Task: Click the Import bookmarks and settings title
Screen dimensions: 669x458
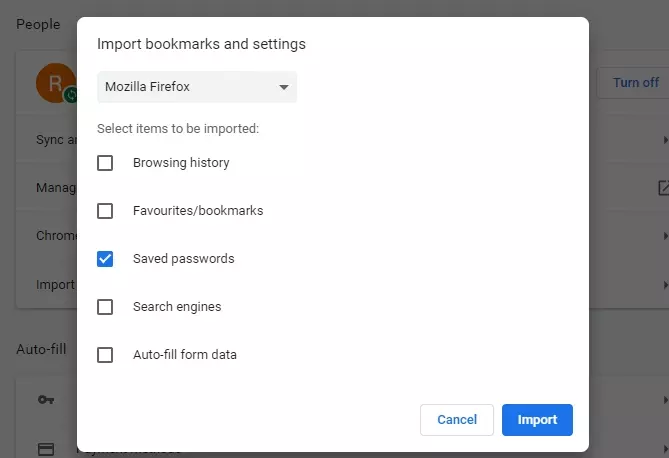Action: point(201,44)
